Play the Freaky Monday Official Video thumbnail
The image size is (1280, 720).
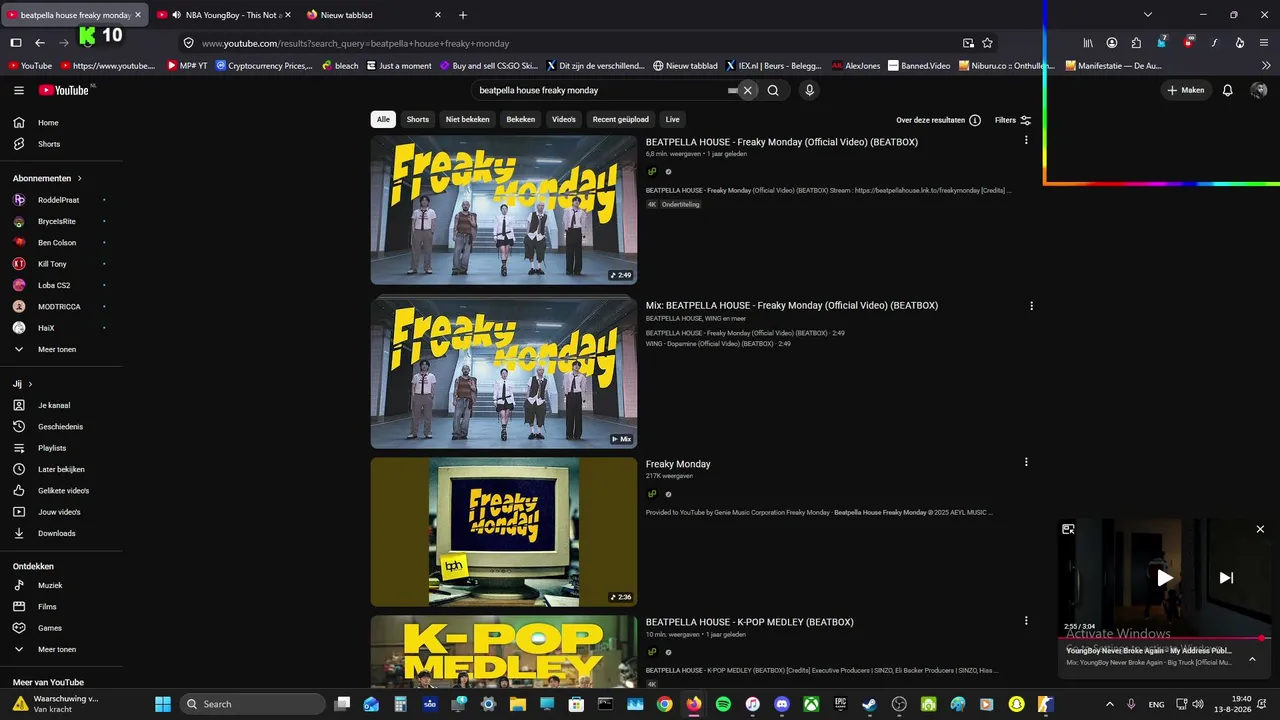[504, 210]
